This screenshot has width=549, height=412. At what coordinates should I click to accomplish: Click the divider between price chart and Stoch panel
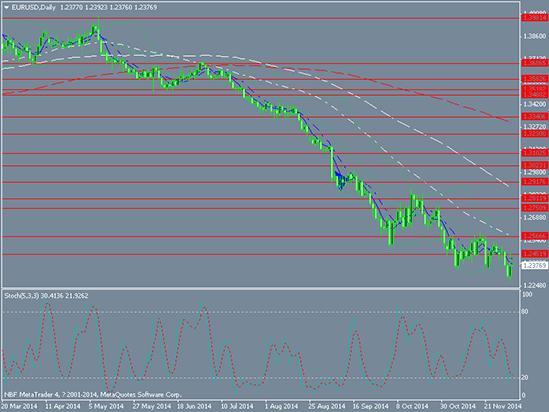[x=260, y=288]
